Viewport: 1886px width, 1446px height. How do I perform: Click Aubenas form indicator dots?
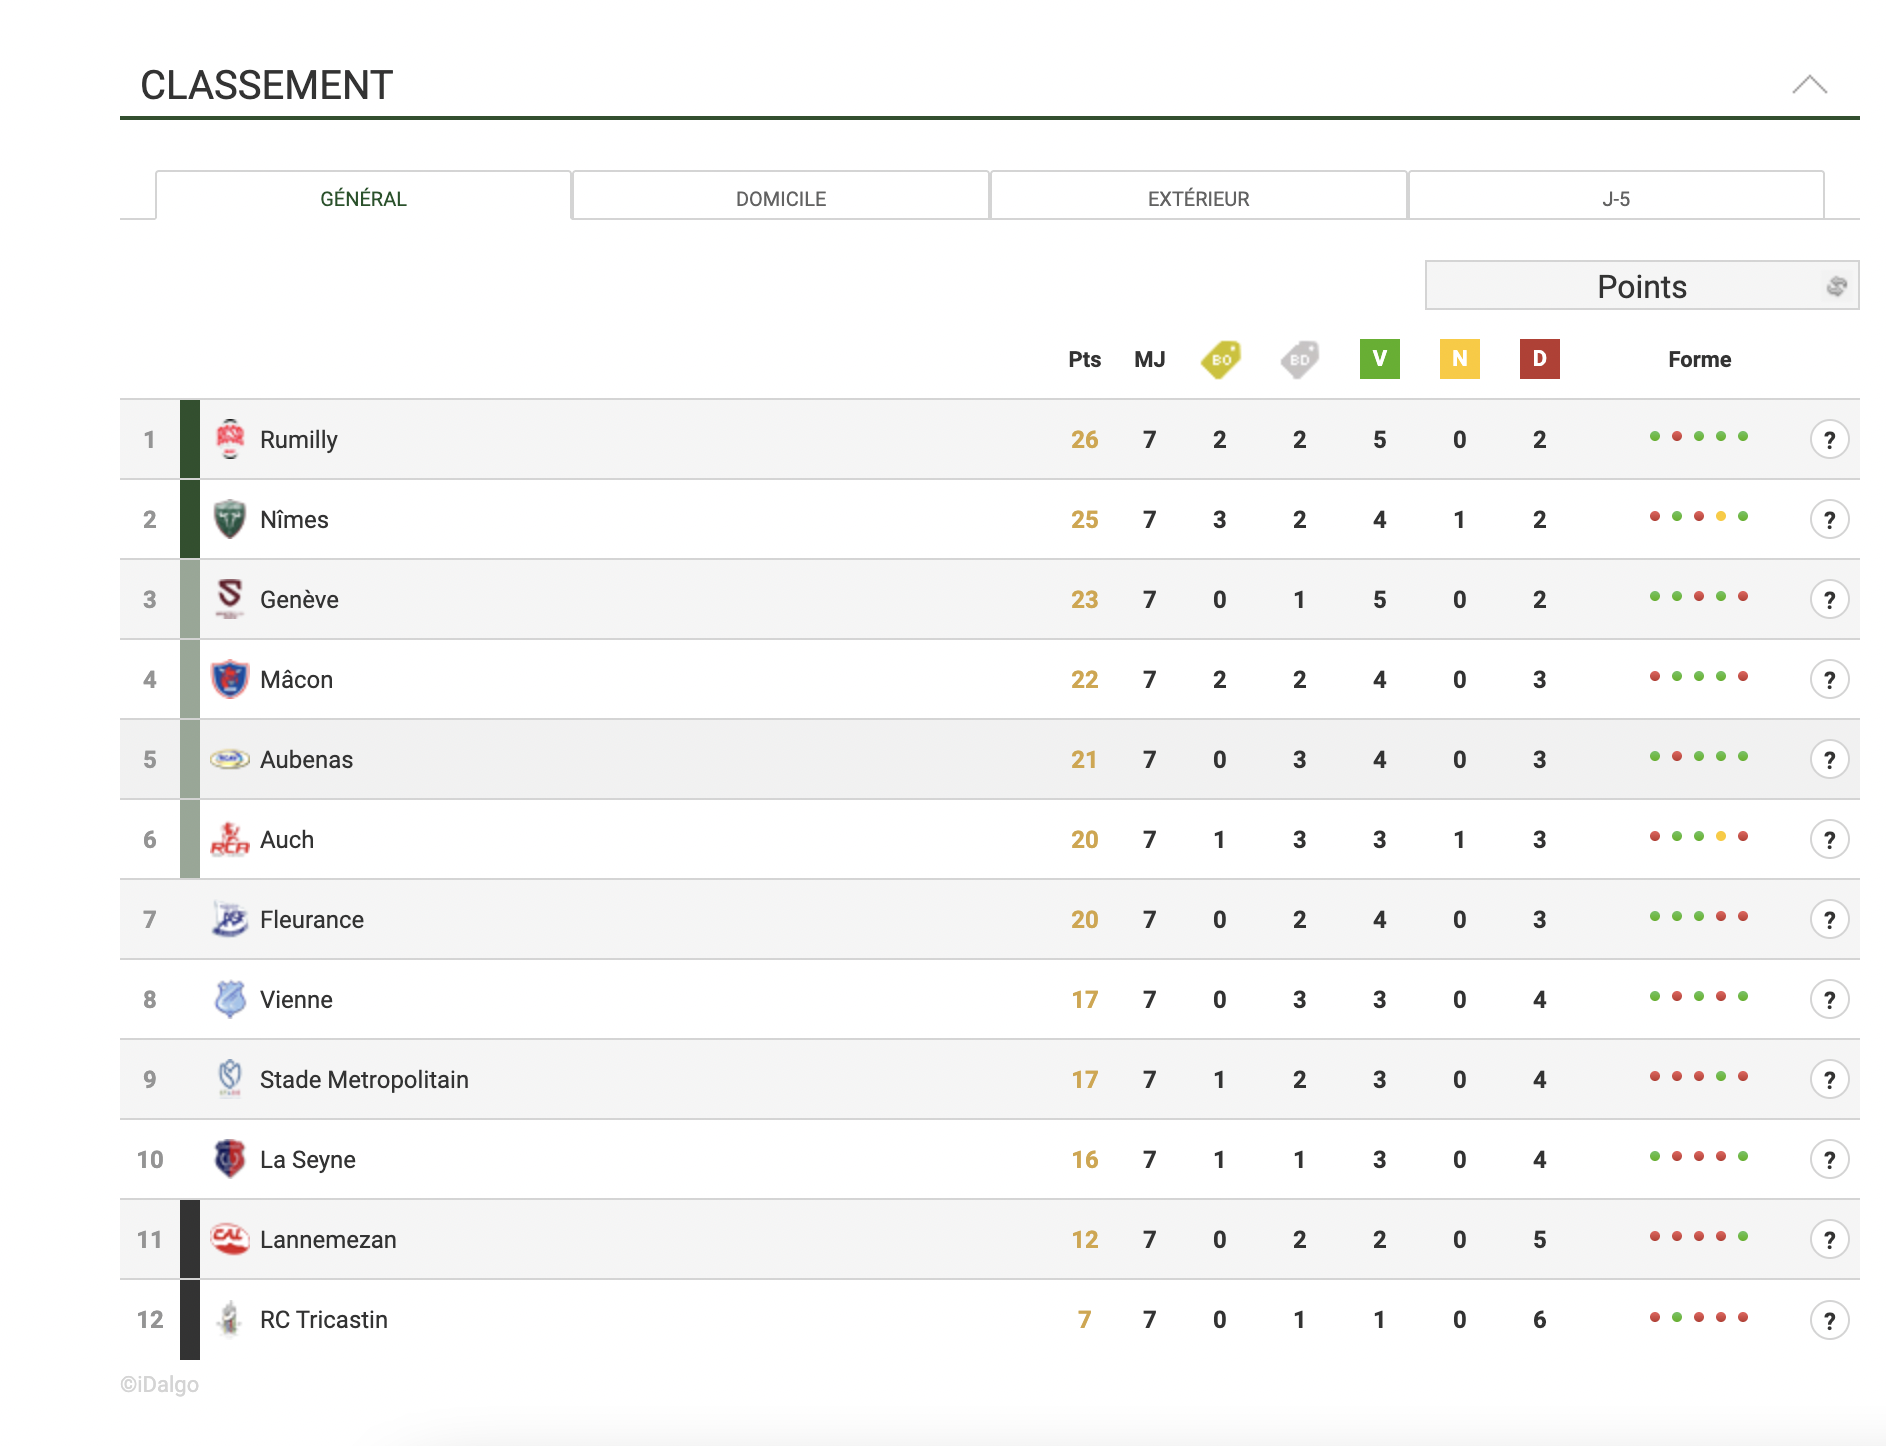point(1699,756)
